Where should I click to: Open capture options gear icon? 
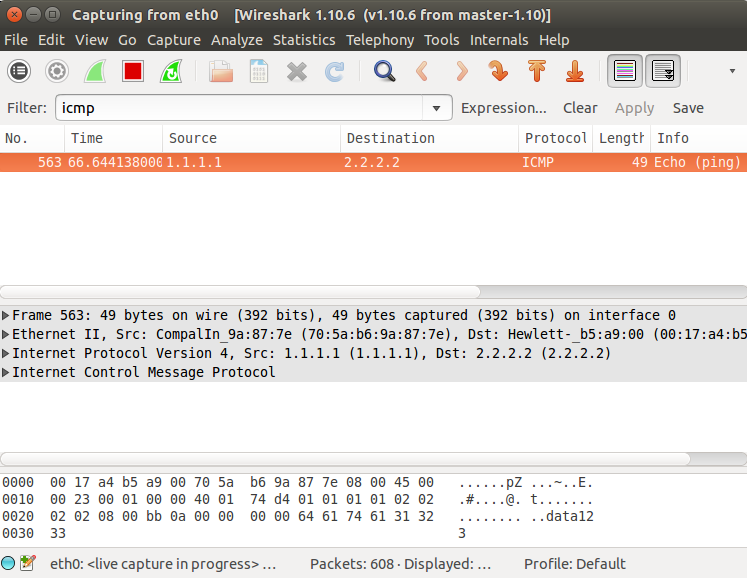tap(57, 71)
